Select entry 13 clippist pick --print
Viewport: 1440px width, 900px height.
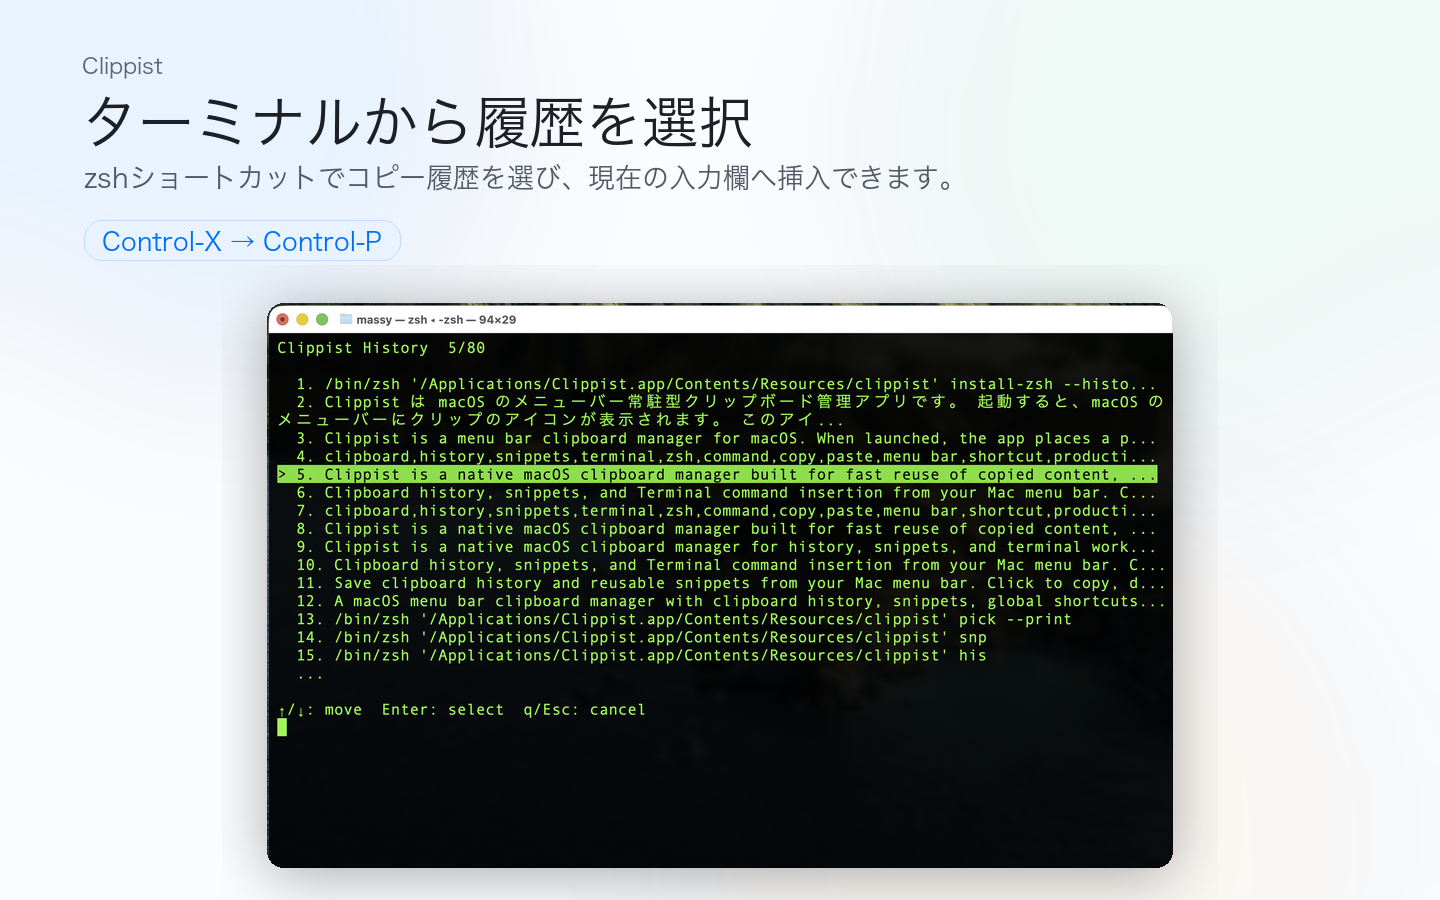[x=684, y=619]
